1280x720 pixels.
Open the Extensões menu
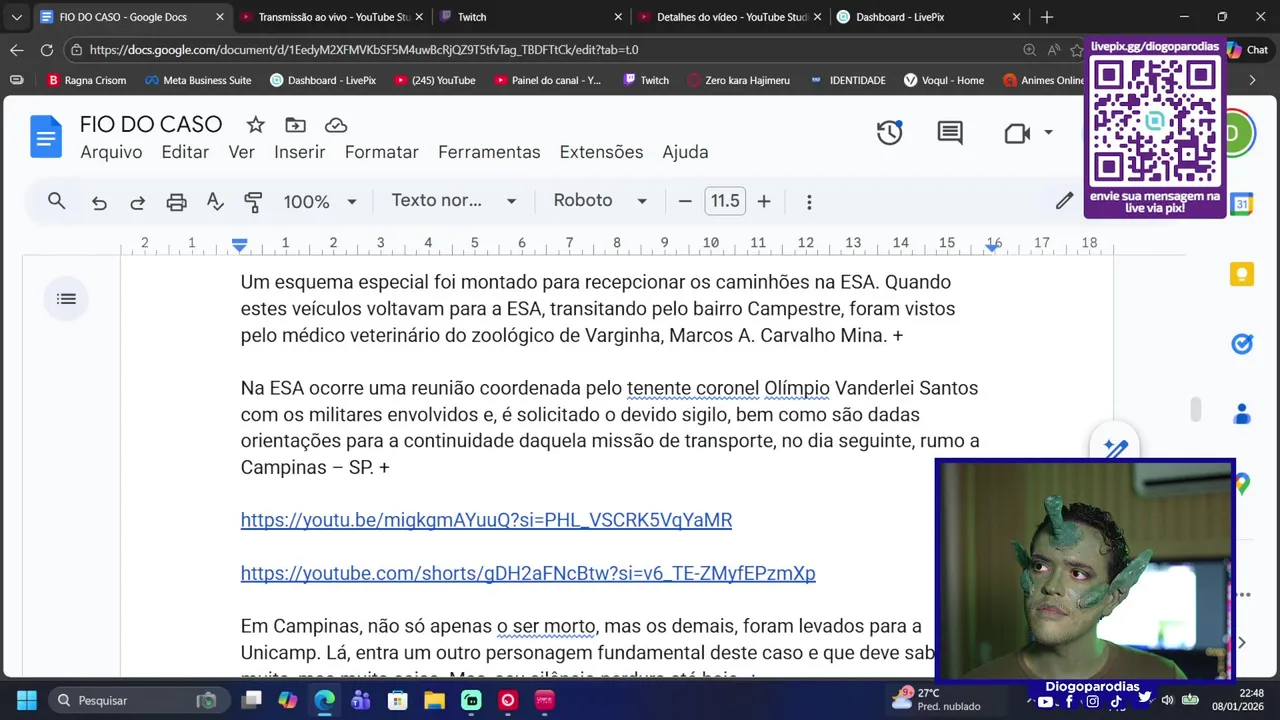[x=601, y=152]
